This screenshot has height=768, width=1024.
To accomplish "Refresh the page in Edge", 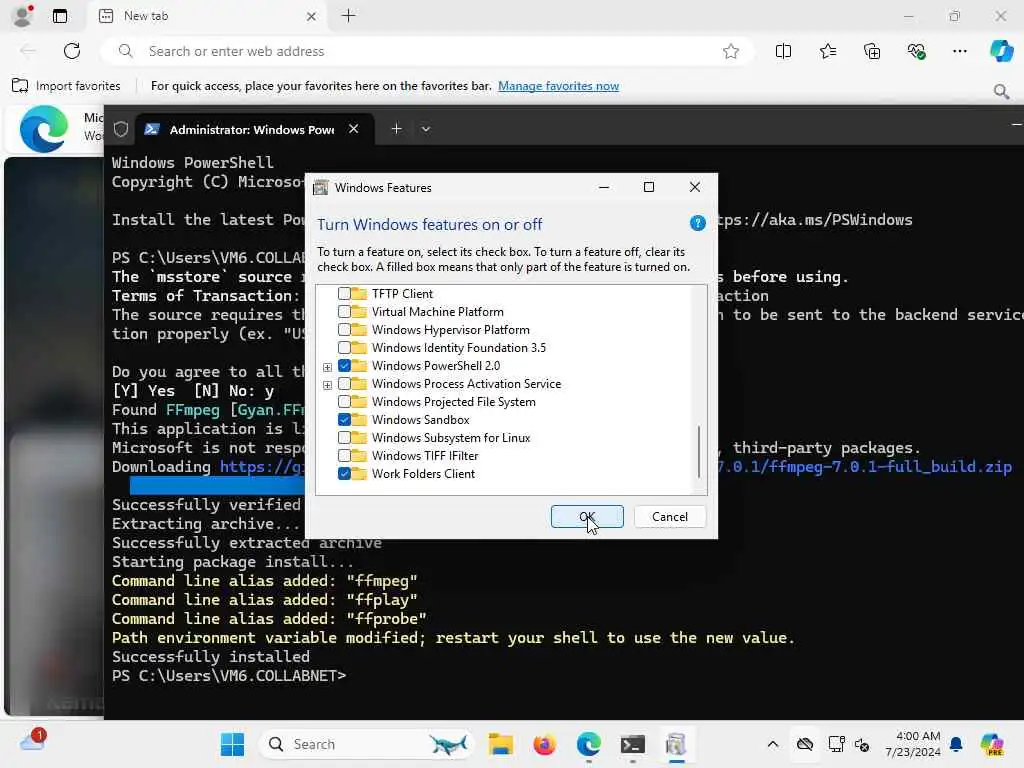I will tap(72, 51).
